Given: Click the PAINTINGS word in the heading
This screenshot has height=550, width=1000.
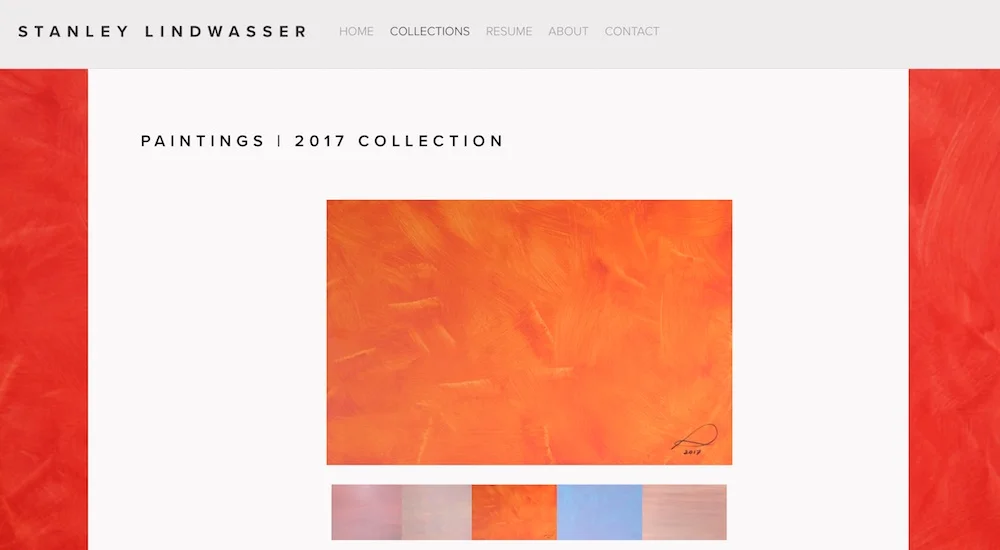Looking at the screenshot, I should 203,141.
